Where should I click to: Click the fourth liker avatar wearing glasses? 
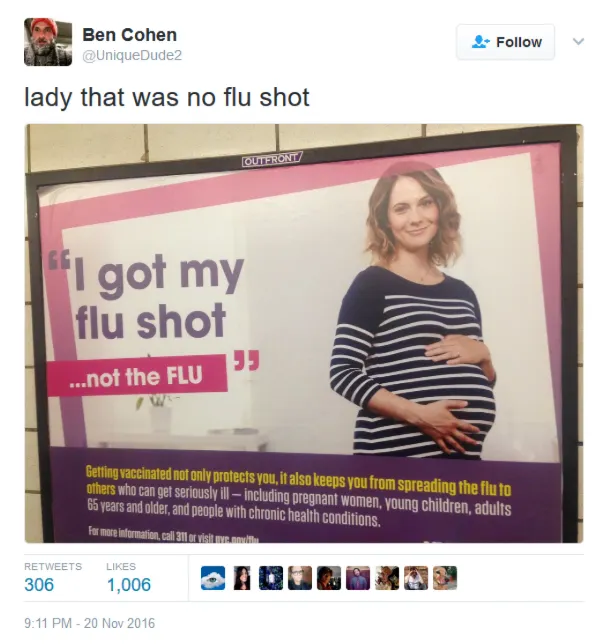(x=300, y=578)
